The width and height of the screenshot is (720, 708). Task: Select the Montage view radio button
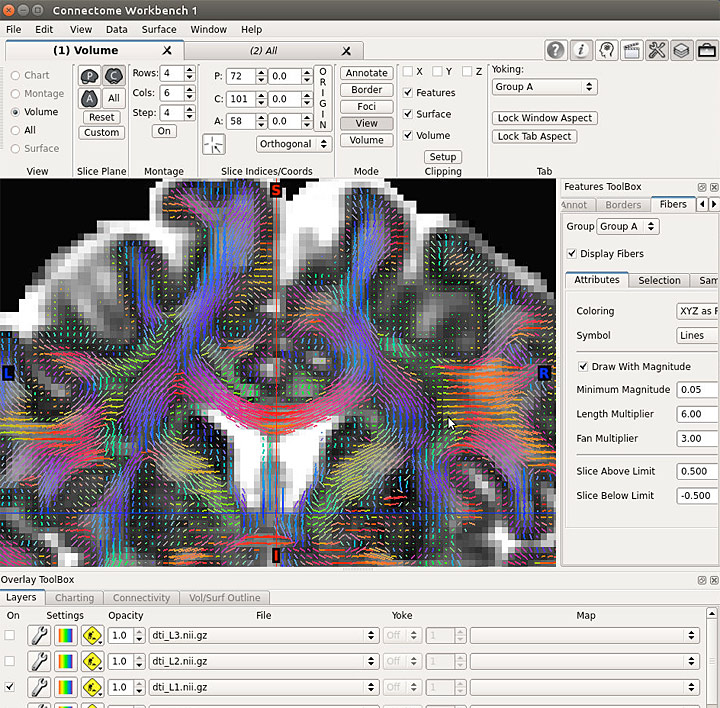(15, 94)
